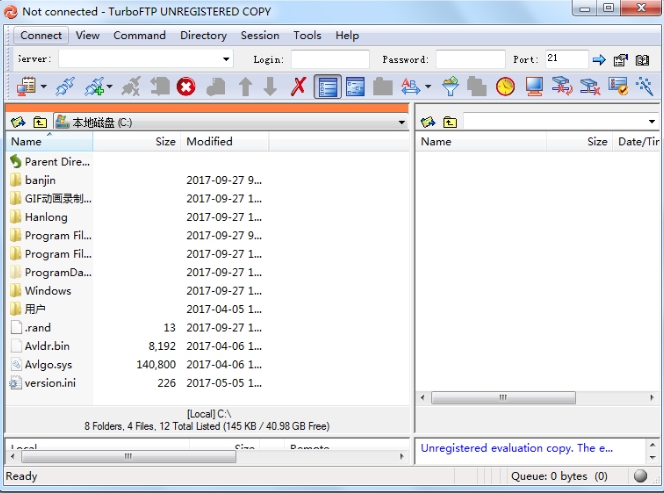This screenshot has height=493, width=664.
Task: Select the banjin folder
Action: [33, 180]
